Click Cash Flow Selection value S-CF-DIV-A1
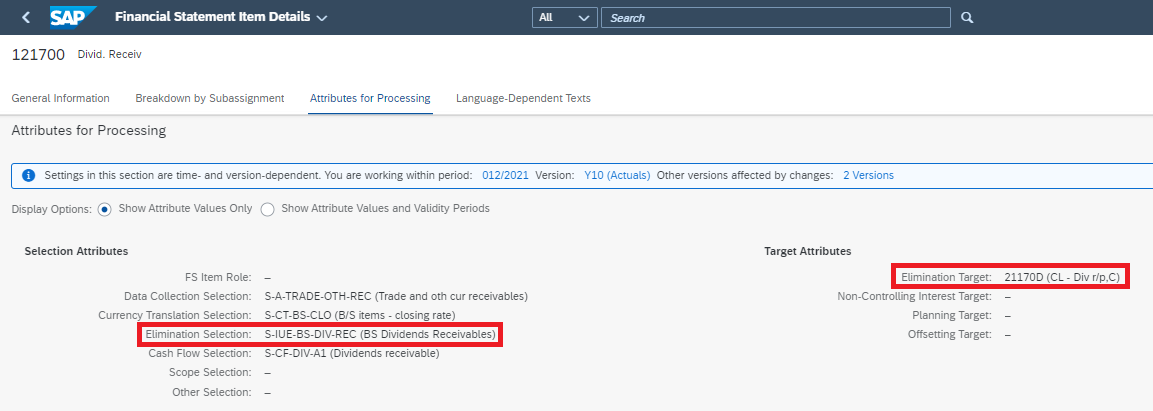 pos(351,353)
